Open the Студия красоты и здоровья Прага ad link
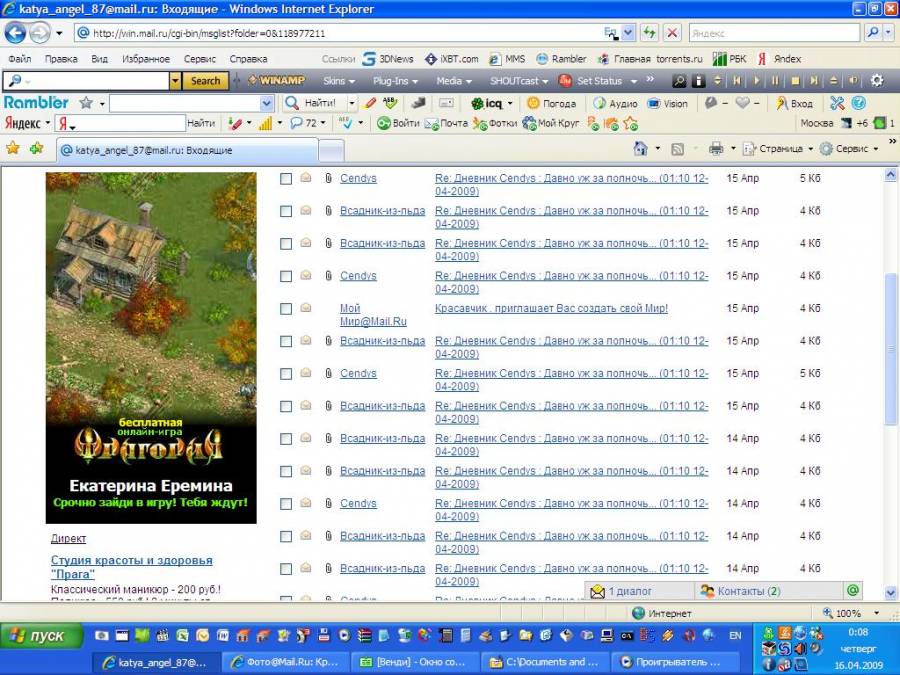The width and height of the screenshot is (900, 675). click(x=131, y=567)
